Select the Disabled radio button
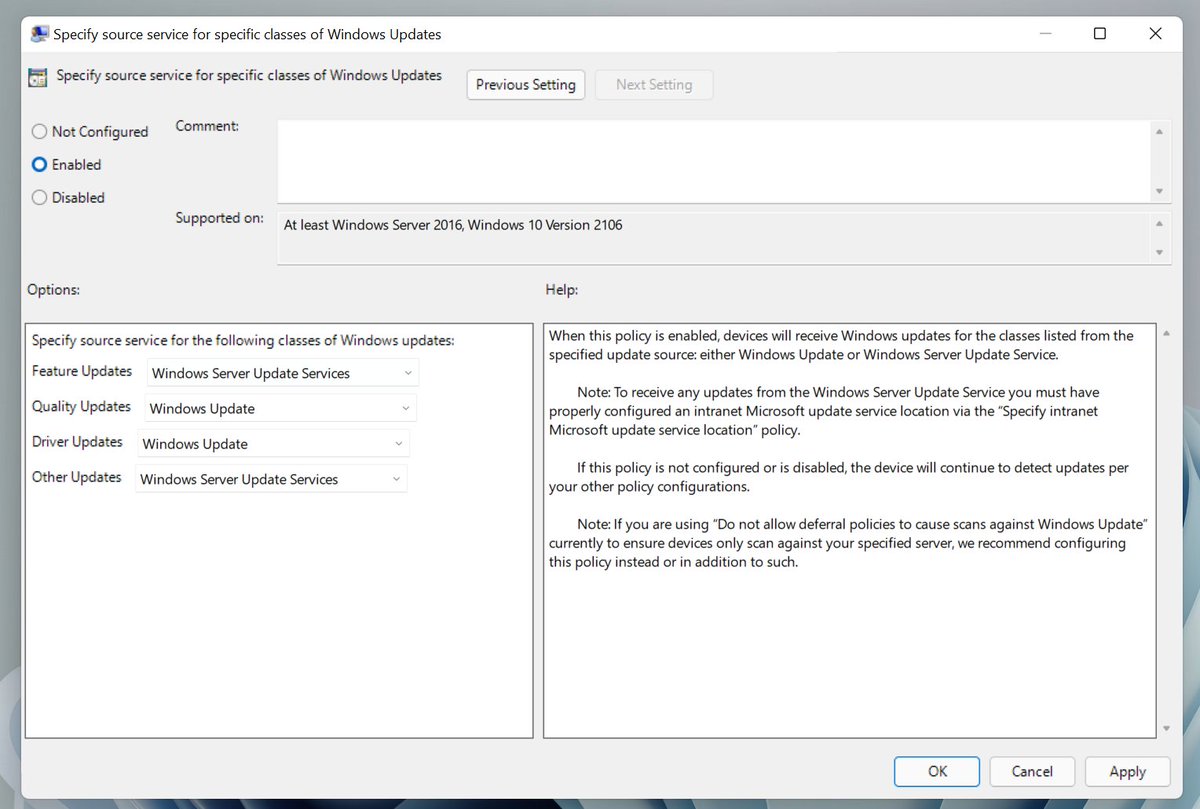1200x809 pixels. tap(68, 197)
